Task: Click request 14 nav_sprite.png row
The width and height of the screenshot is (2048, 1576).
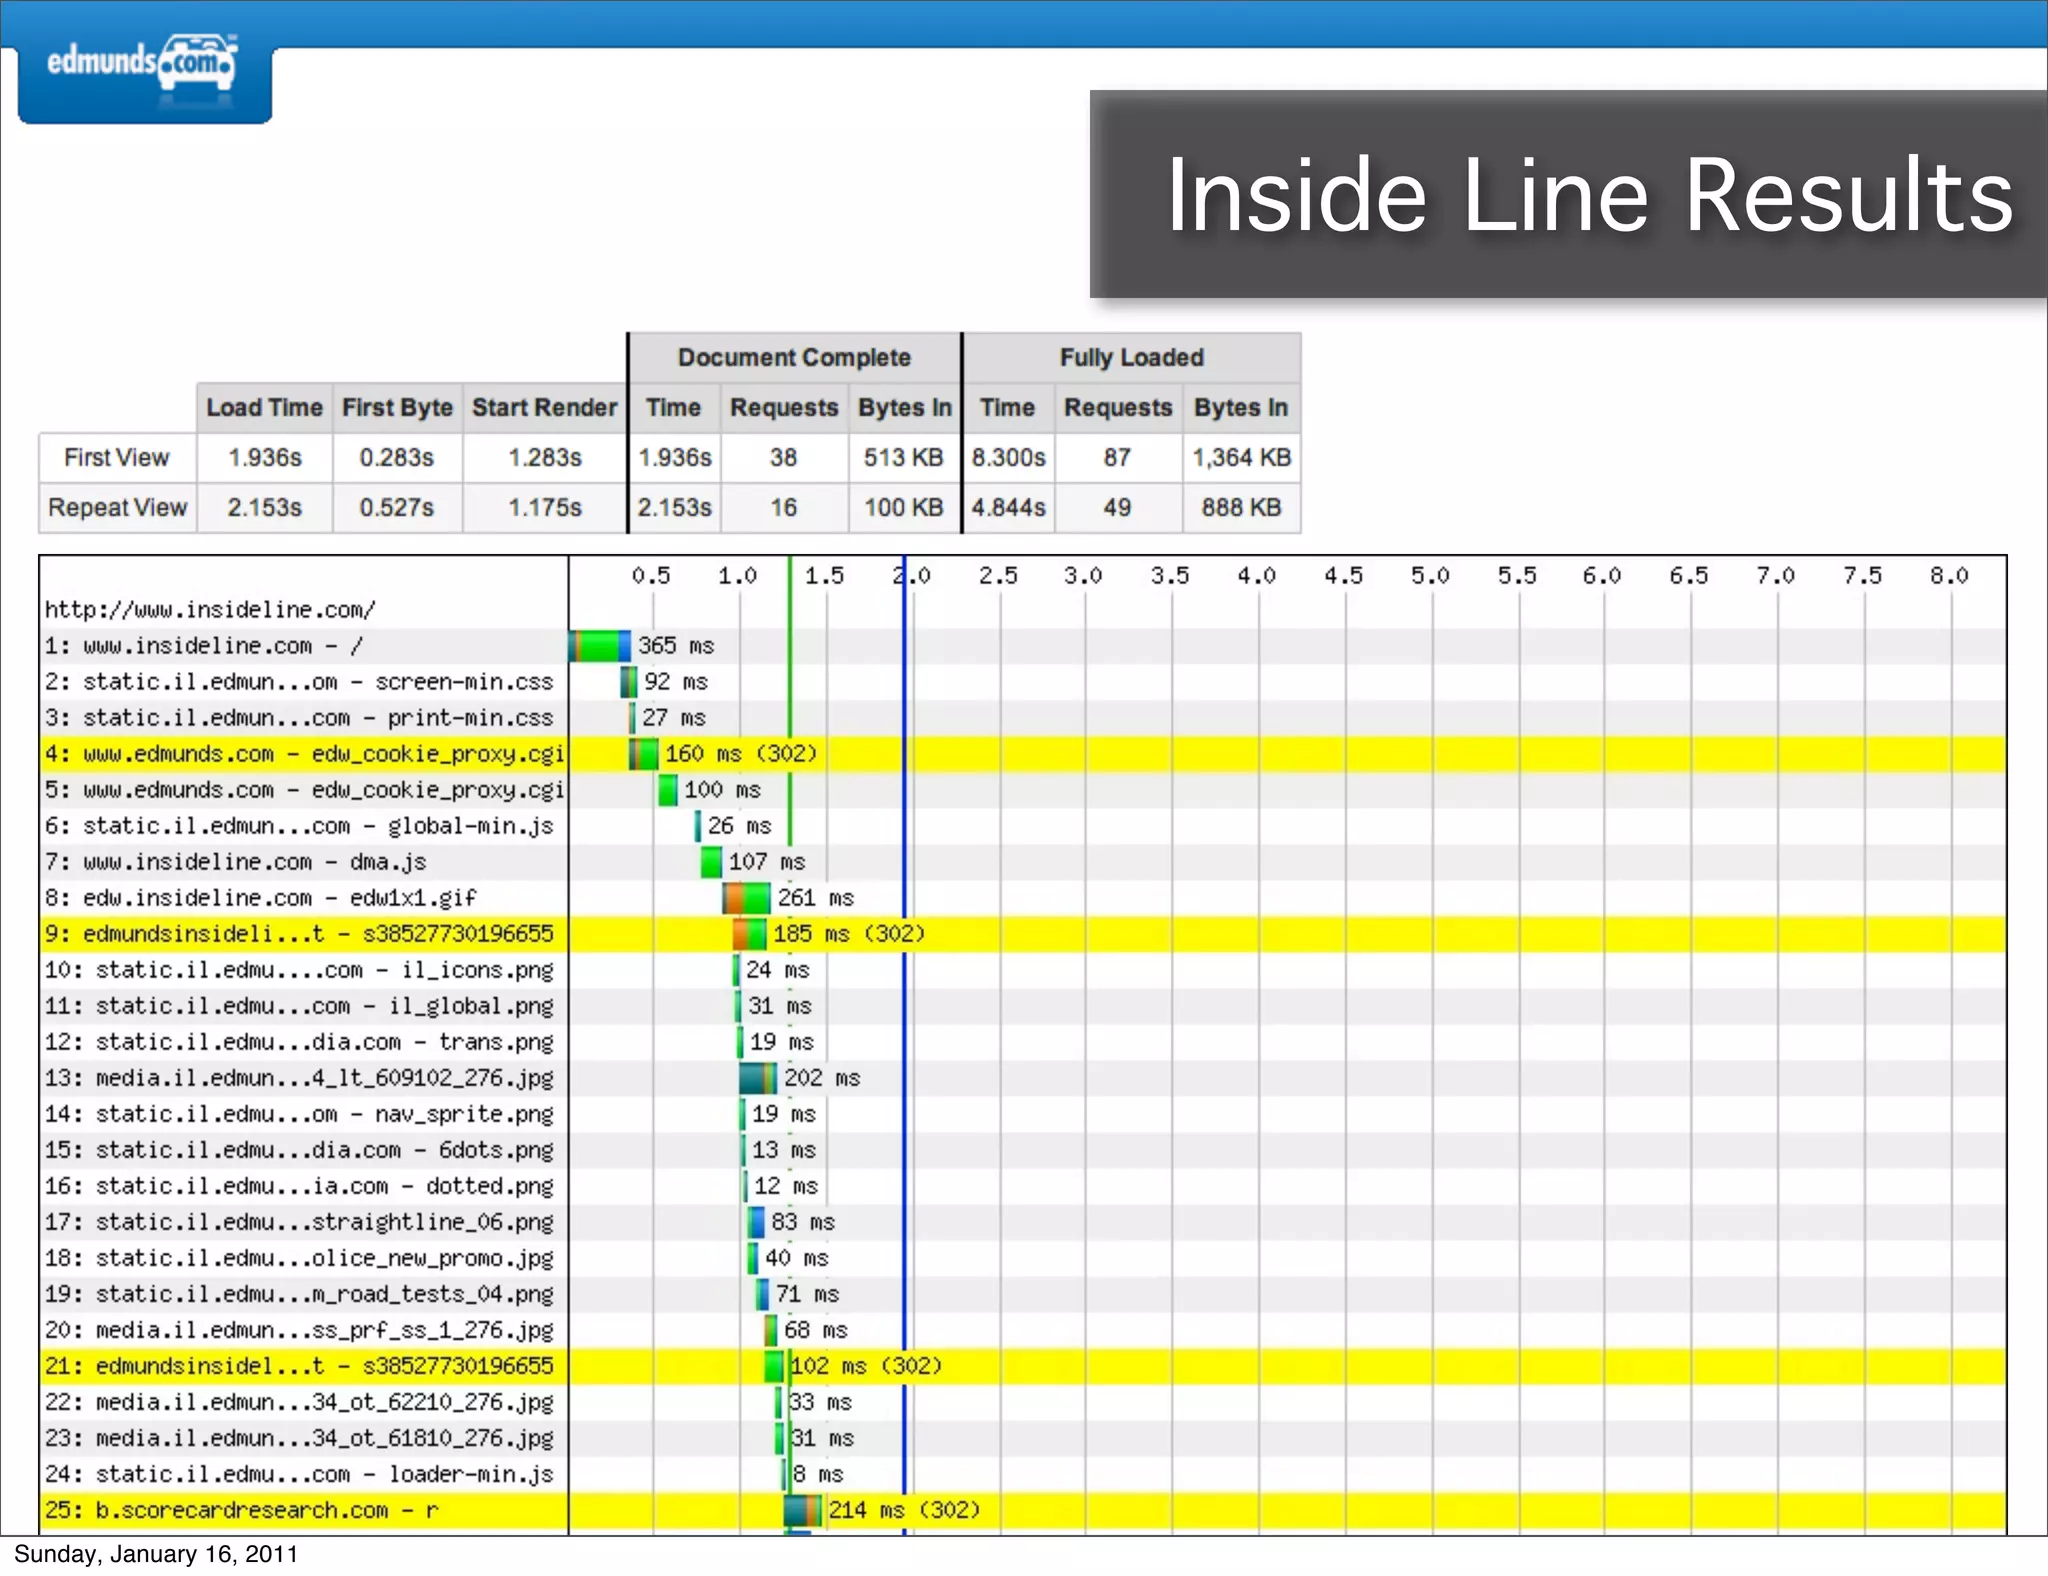Action: point(1022,1113)
